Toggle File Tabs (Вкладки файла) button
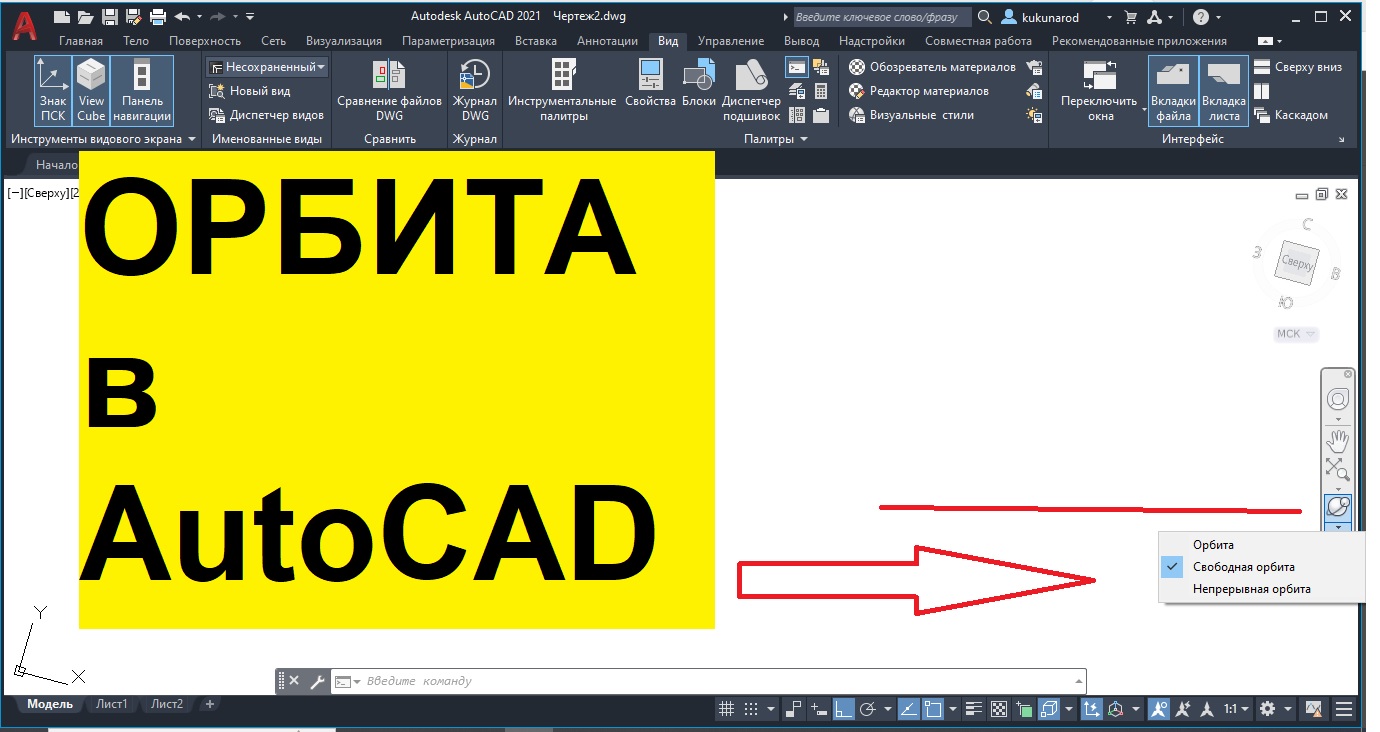This screenshot has width=1380, height=732. (x=1173, y=90)
